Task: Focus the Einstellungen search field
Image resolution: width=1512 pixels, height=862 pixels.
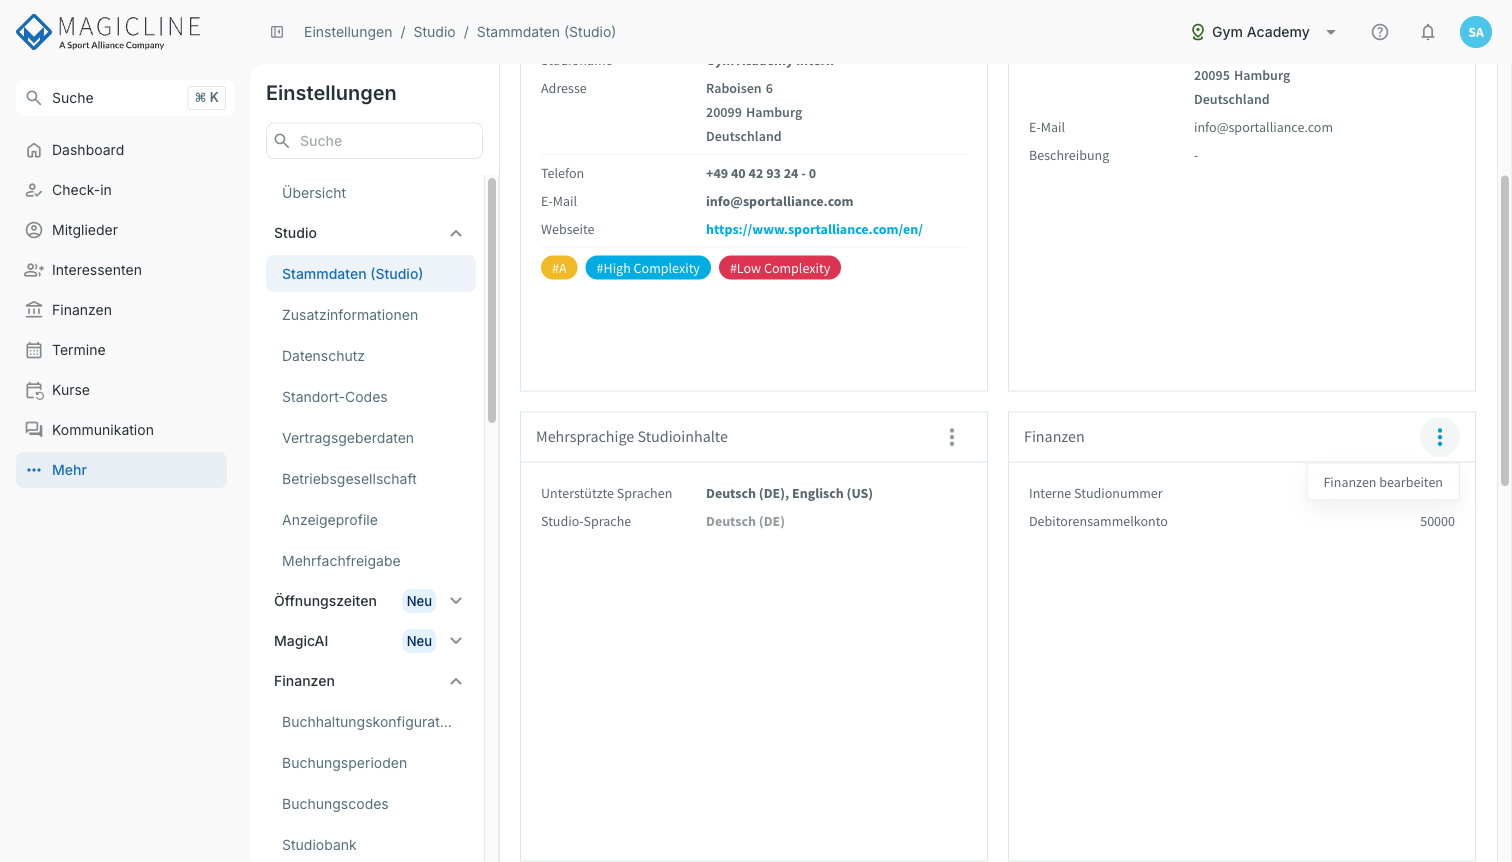Action: coord(374,141)
